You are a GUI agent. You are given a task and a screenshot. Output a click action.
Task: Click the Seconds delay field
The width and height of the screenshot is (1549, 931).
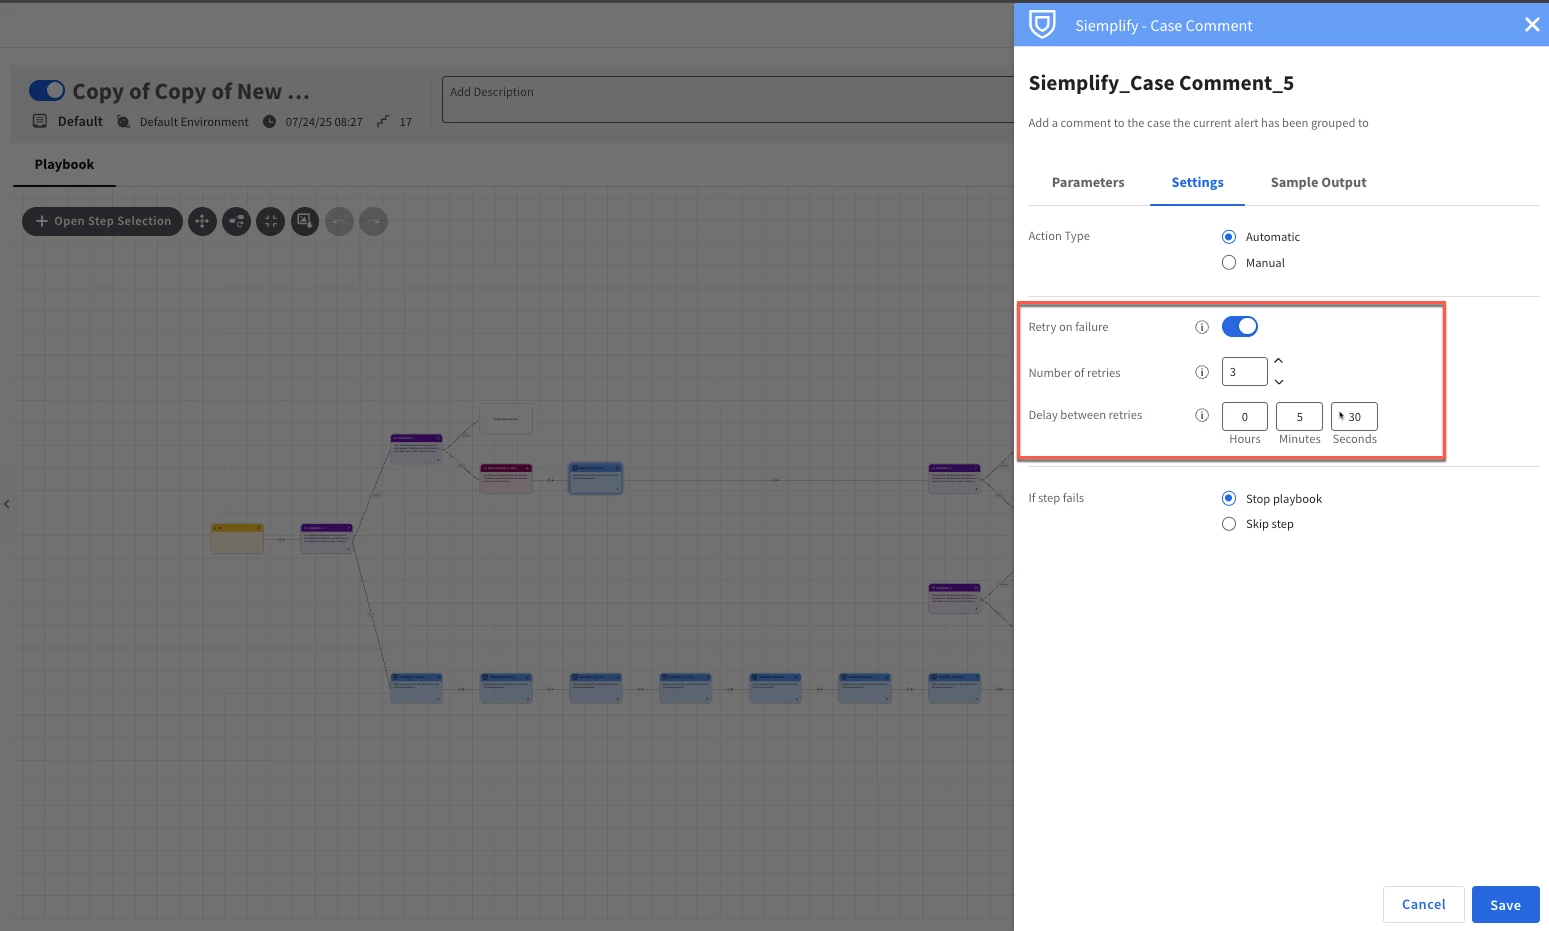pos(1354,416)
